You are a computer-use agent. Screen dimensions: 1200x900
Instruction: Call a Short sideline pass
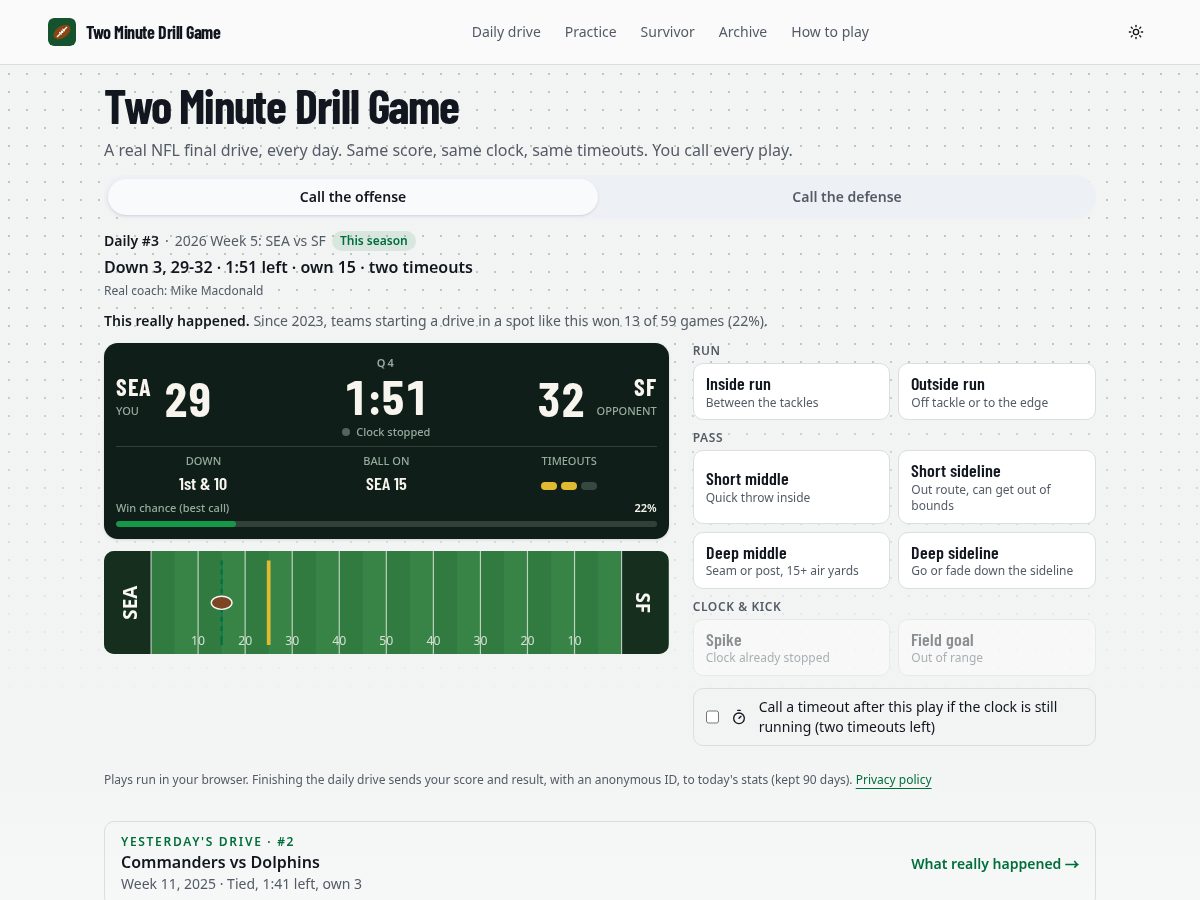click(x=996, y=487)
